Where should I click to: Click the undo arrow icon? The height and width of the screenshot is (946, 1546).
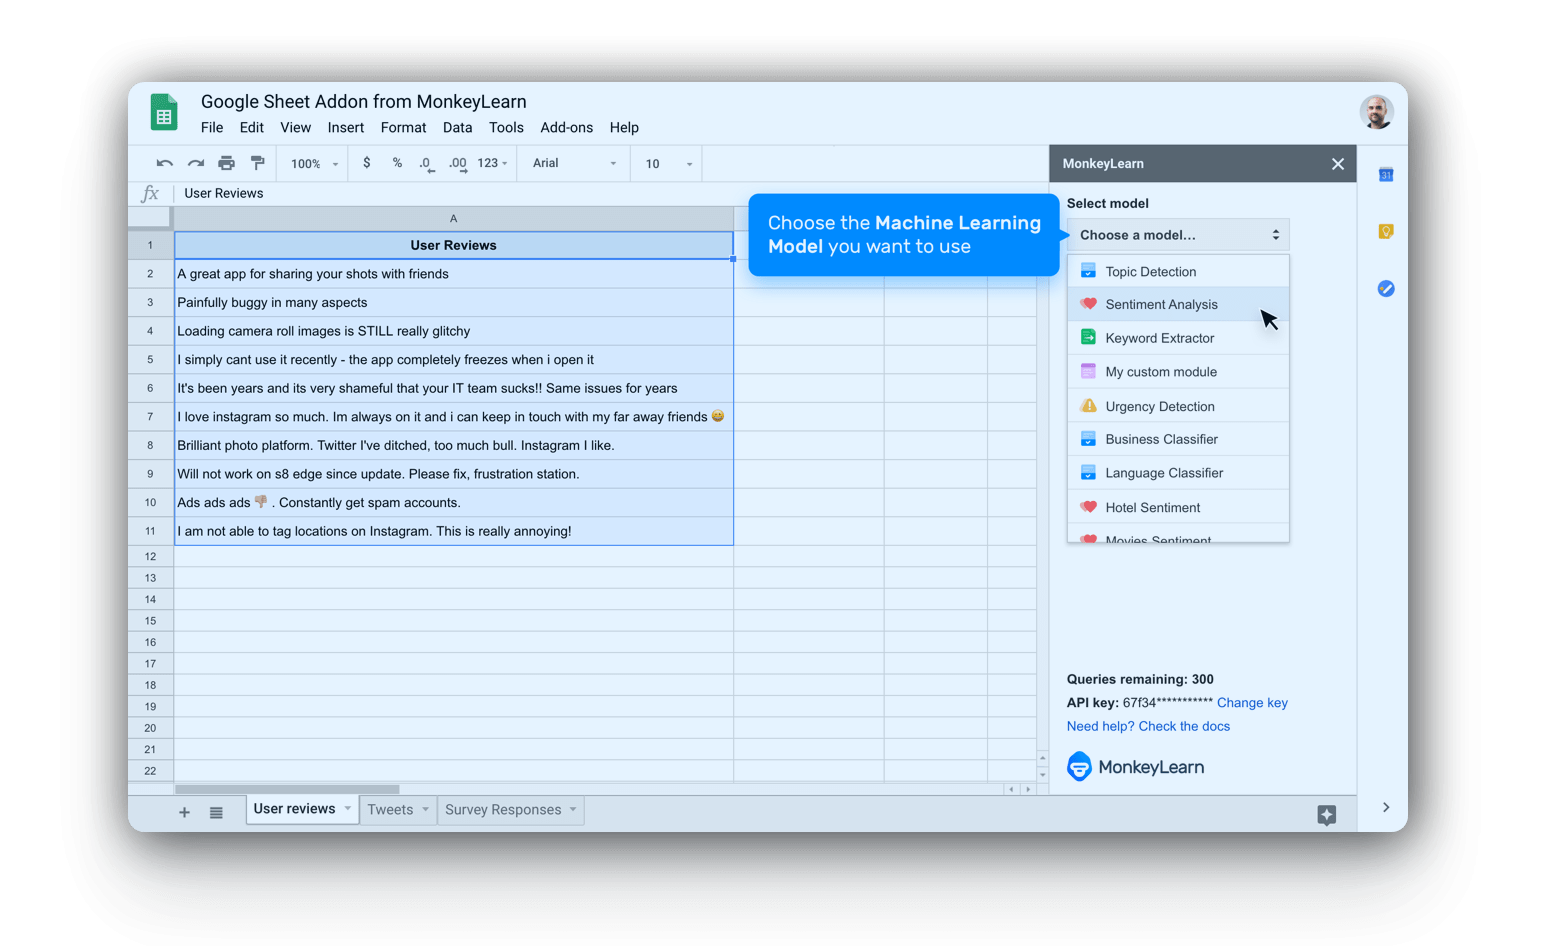point(164,163)
